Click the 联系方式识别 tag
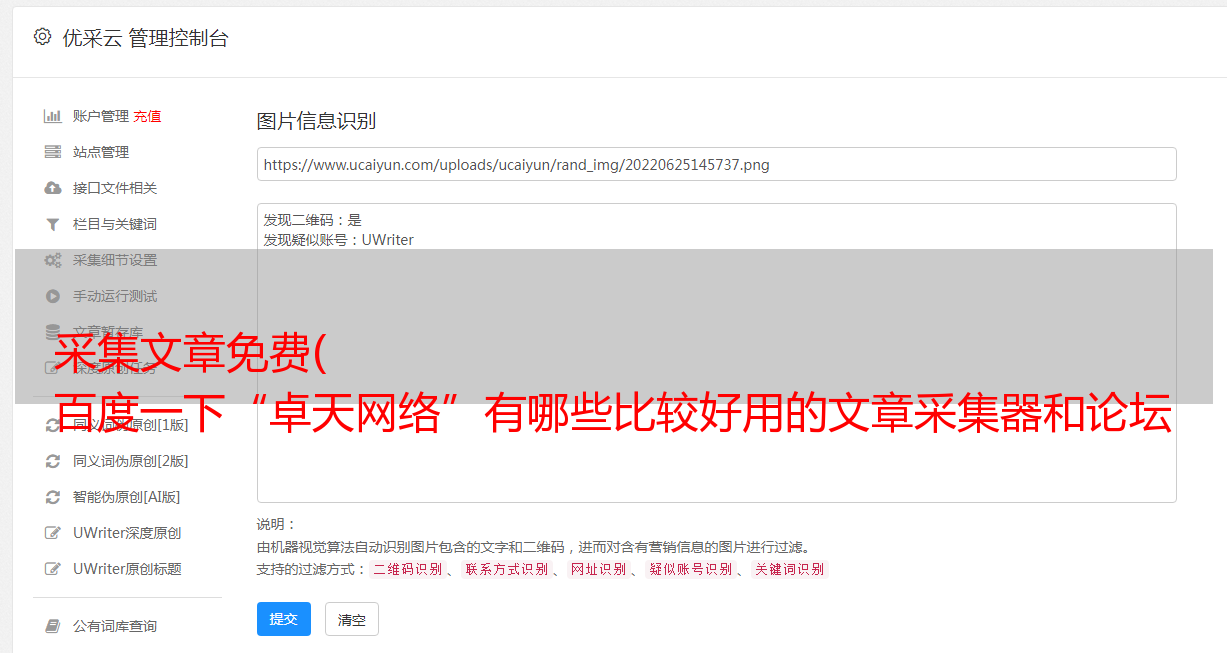This screenshot has height=653, width=1227. pos(507,569)
